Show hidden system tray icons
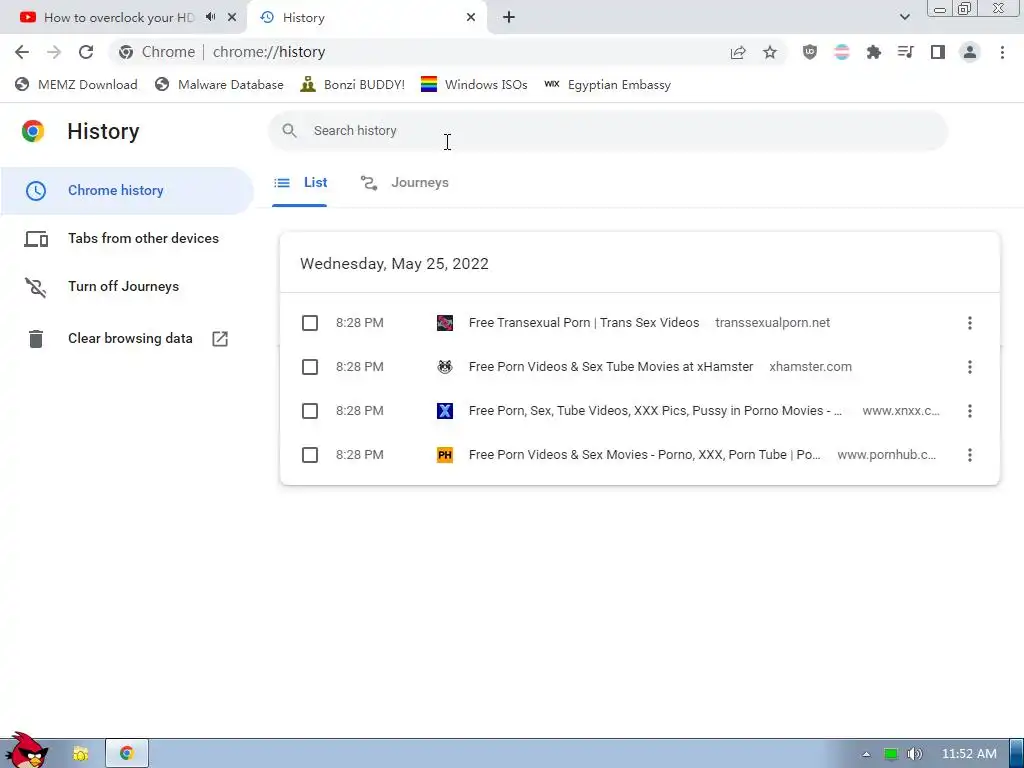This screenshot has height=768, width=1024. tap(866, 754)
